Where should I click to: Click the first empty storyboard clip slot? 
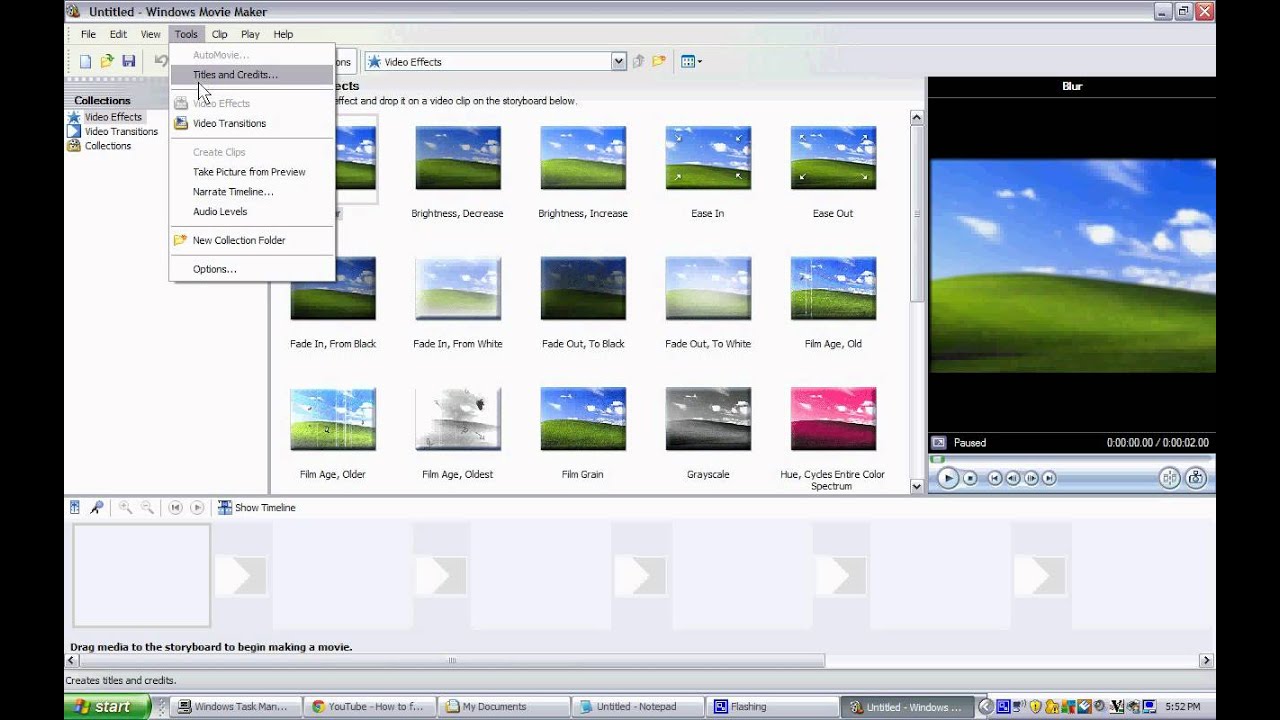pyautogui.click(x=141, y=576)
